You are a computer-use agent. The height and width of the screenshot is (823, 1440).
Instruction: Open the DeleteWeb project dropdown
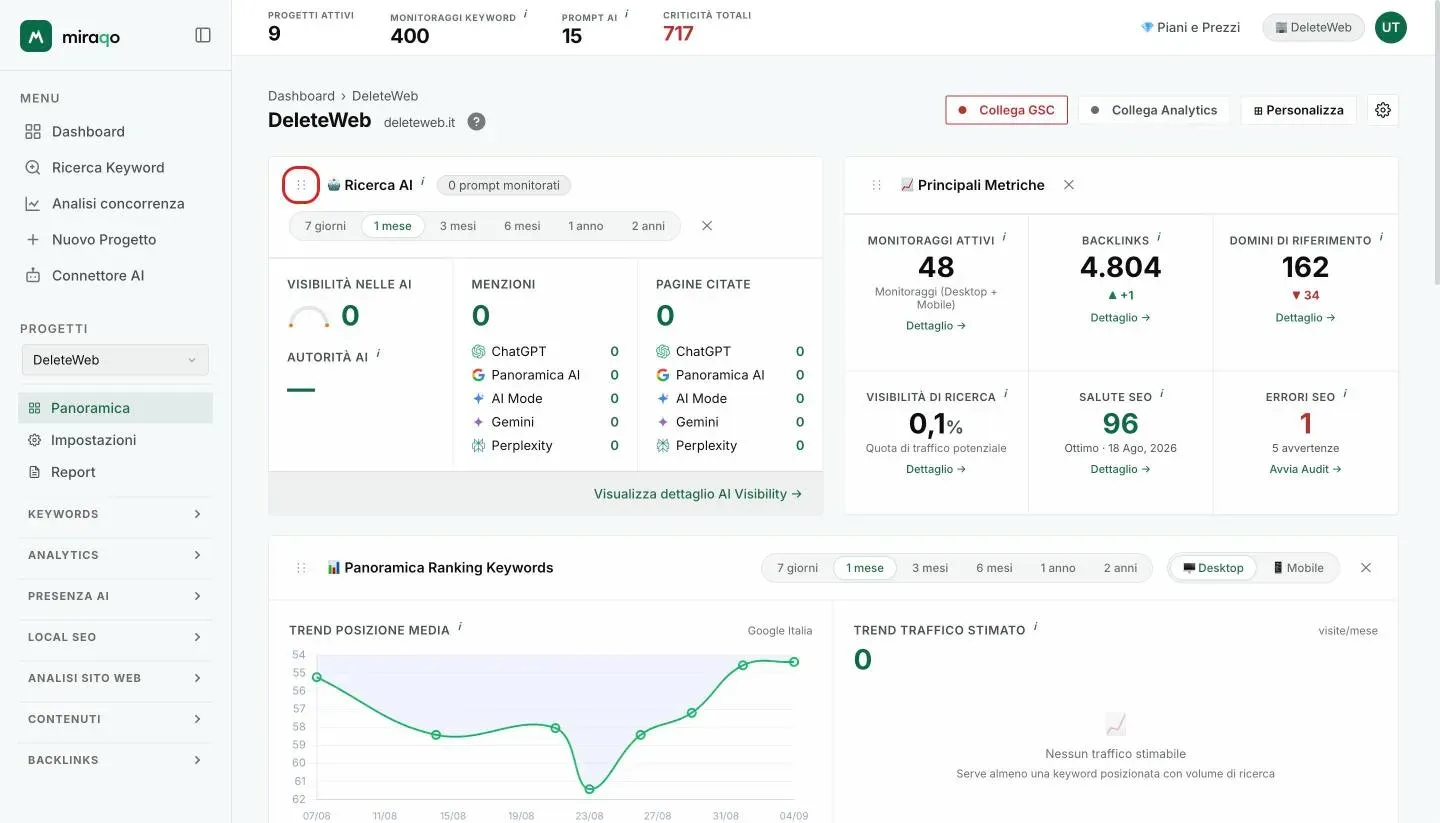[115, 360]
